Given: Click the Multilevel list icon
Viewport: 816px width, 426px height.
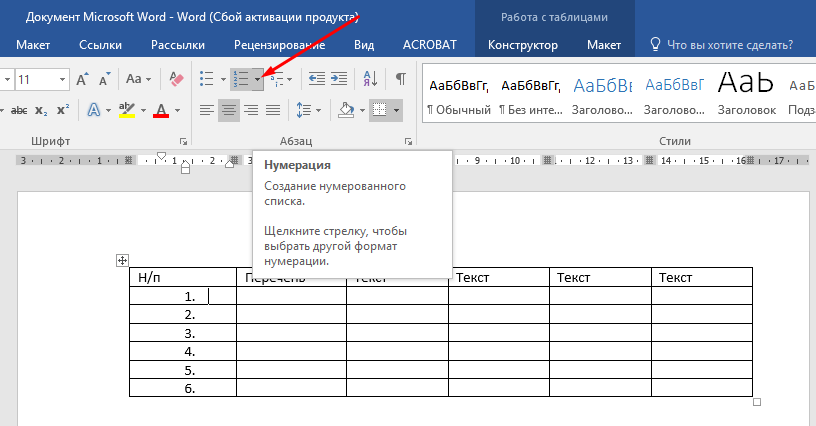Looking at the screenshot, I should (277, 79).
